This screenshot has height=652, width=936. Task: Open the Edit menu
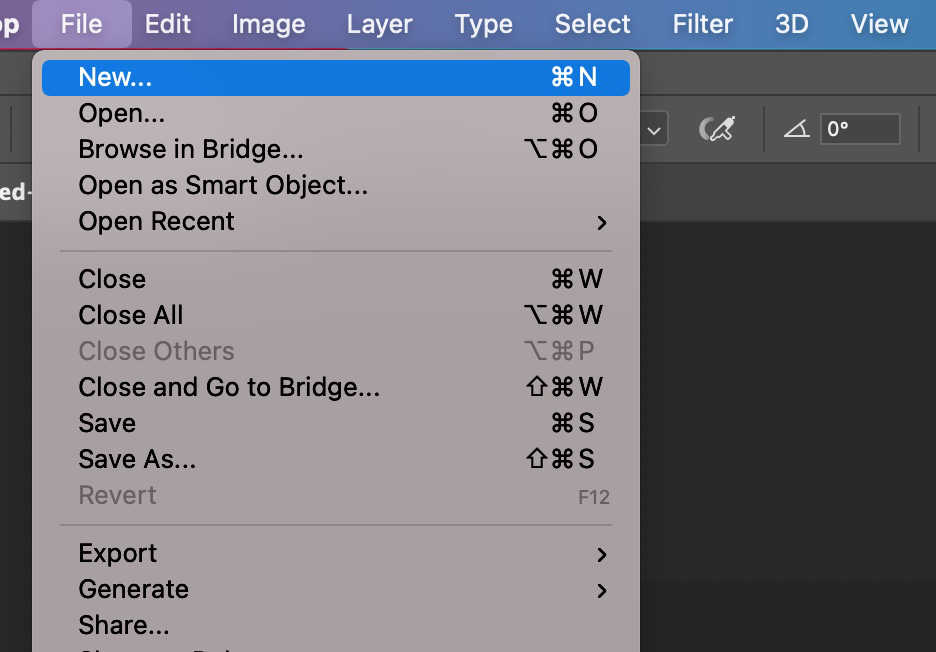(168, 24)
